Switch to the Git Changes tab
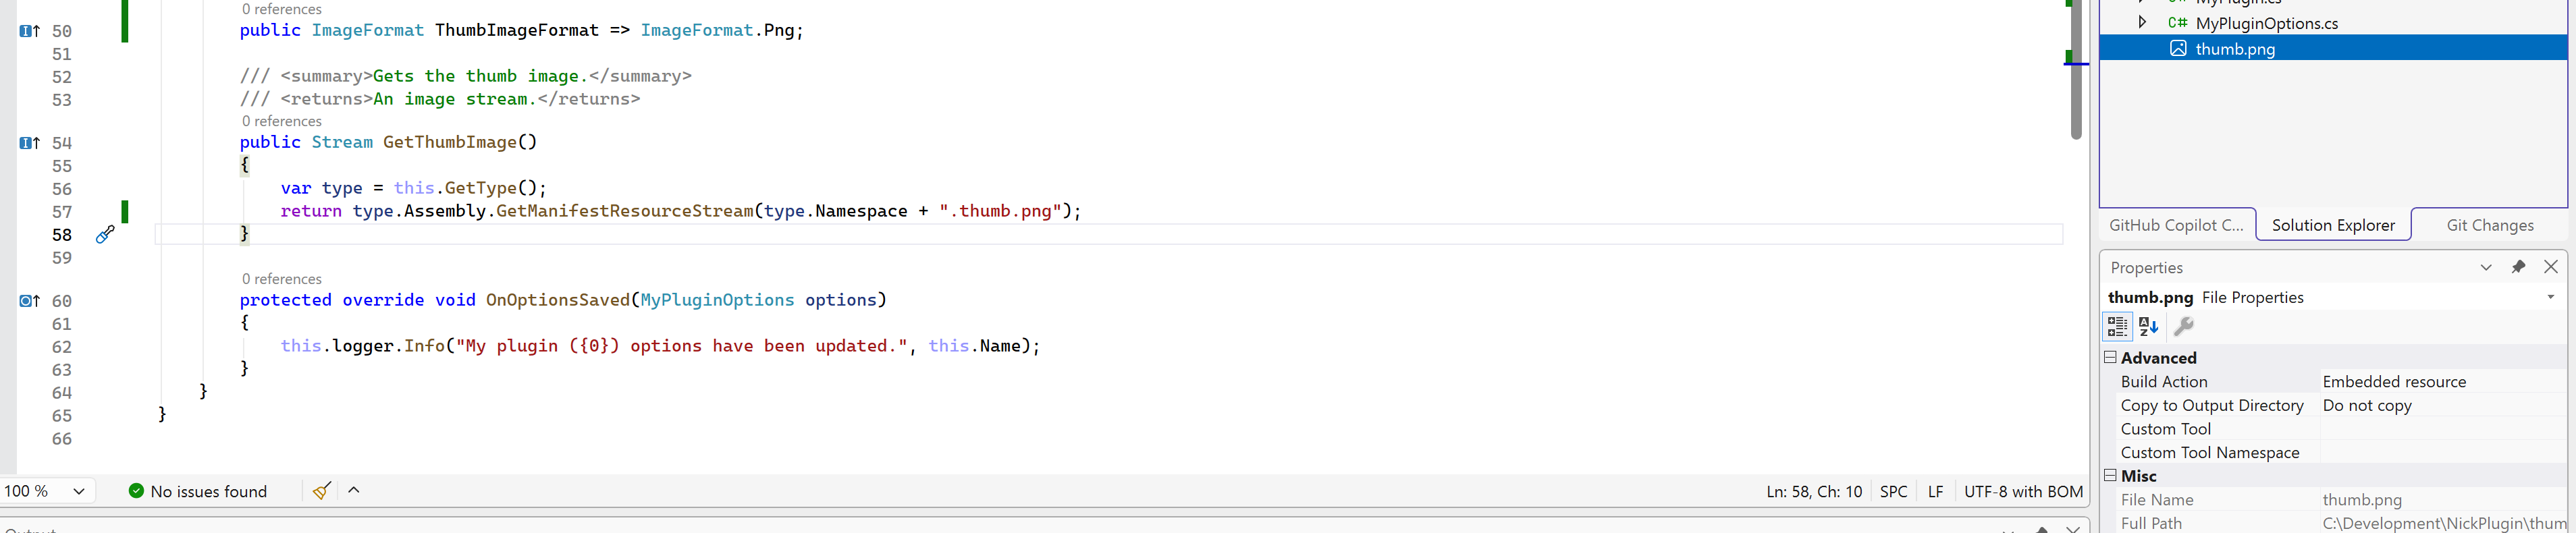This screenshot has height=533, width=2576. click(x=2489, y=225)
